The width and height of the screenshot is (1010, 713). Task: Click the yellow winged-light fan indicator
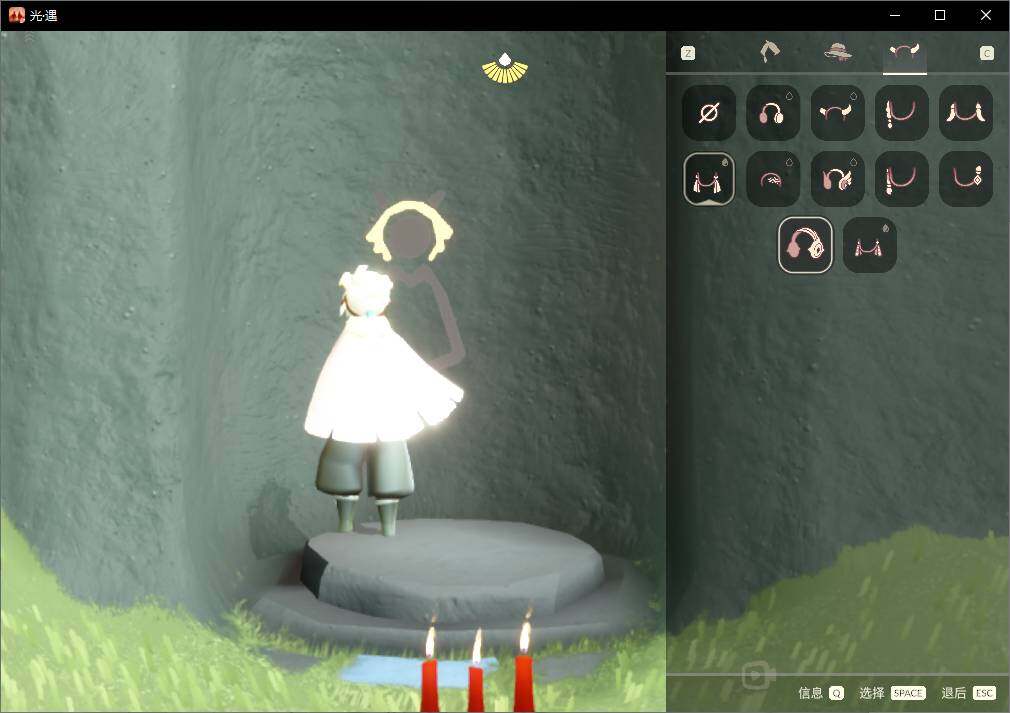coord(505,68)
